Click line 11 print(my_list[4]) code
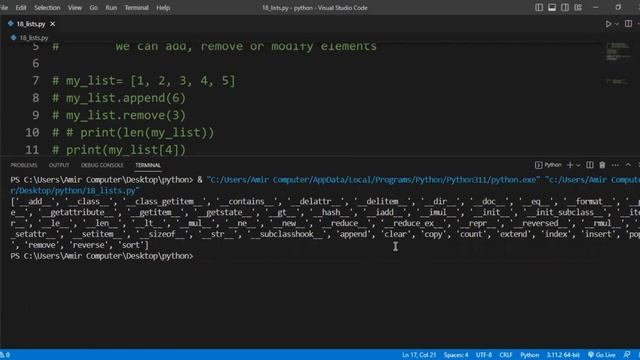The image size is (640, 360). tap(119, 149)
